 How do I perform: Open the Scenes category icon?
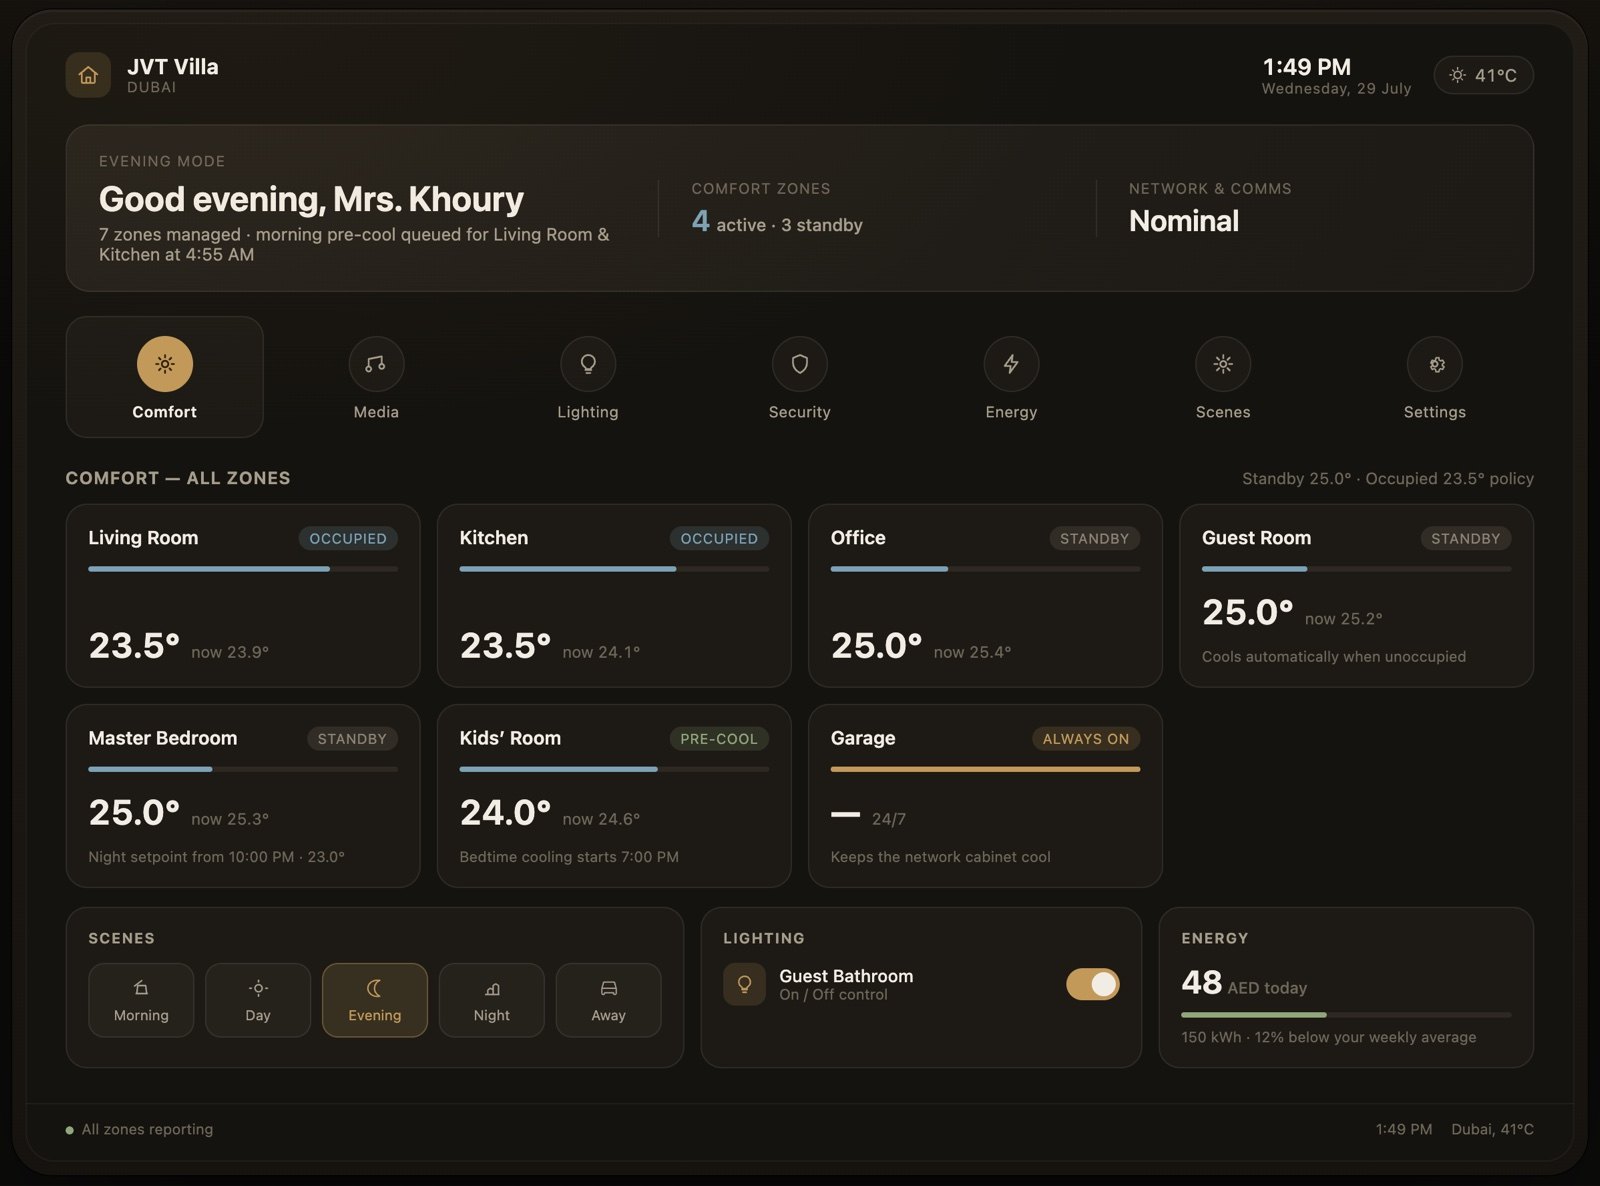1223,364
